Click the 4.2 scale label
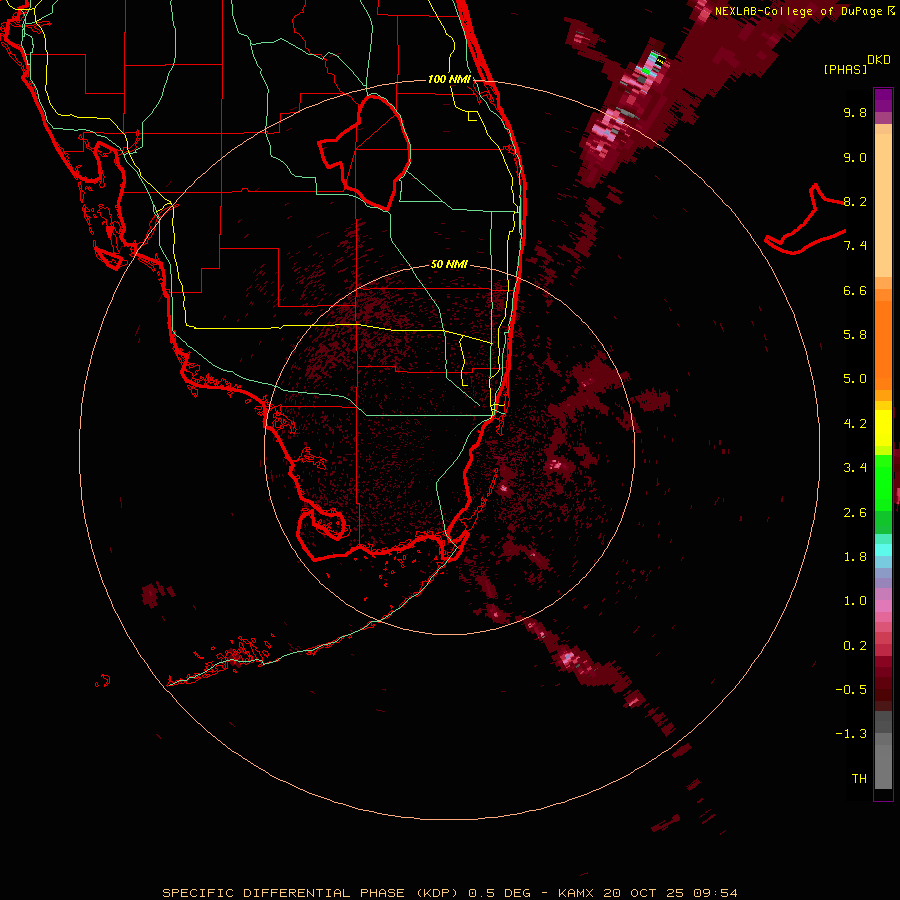Screen dimensions: 900x900 click(855, 424)
